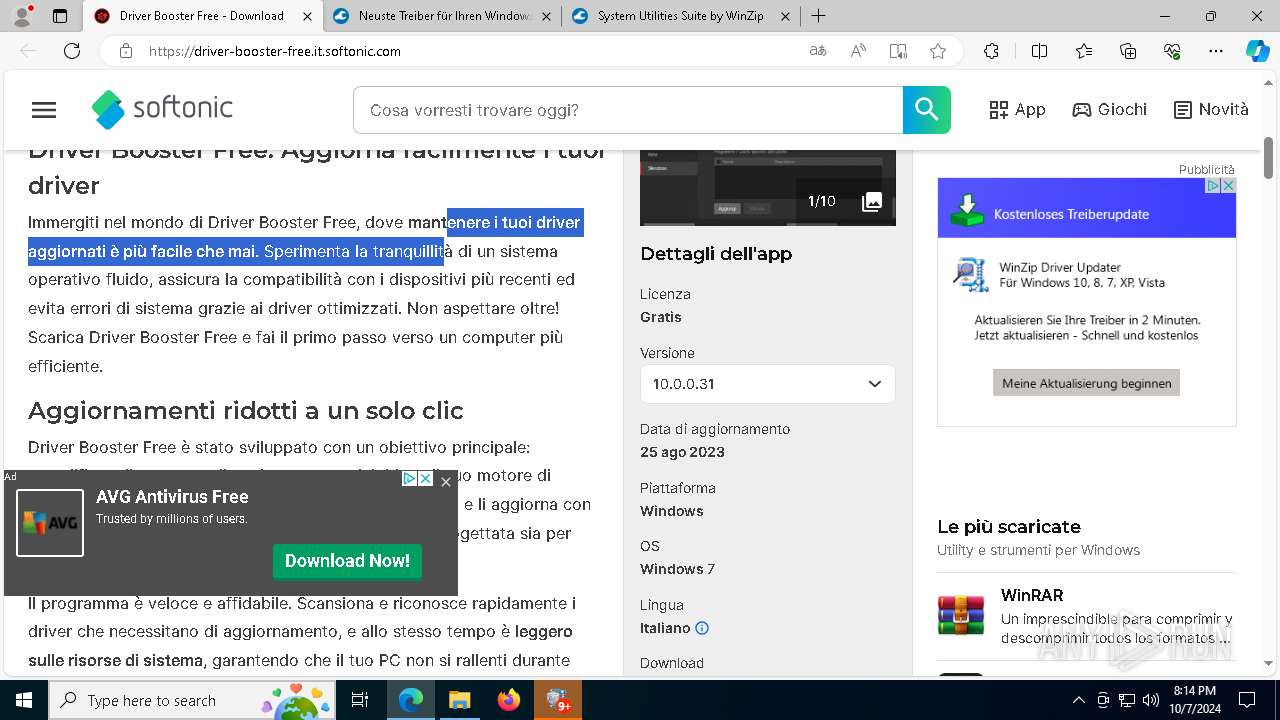The height and width of the screenshot is (720, 1280).
Task: Click 'Meine Aktualisierung beginnen' ad button
Action: [x=1086, y=383]
